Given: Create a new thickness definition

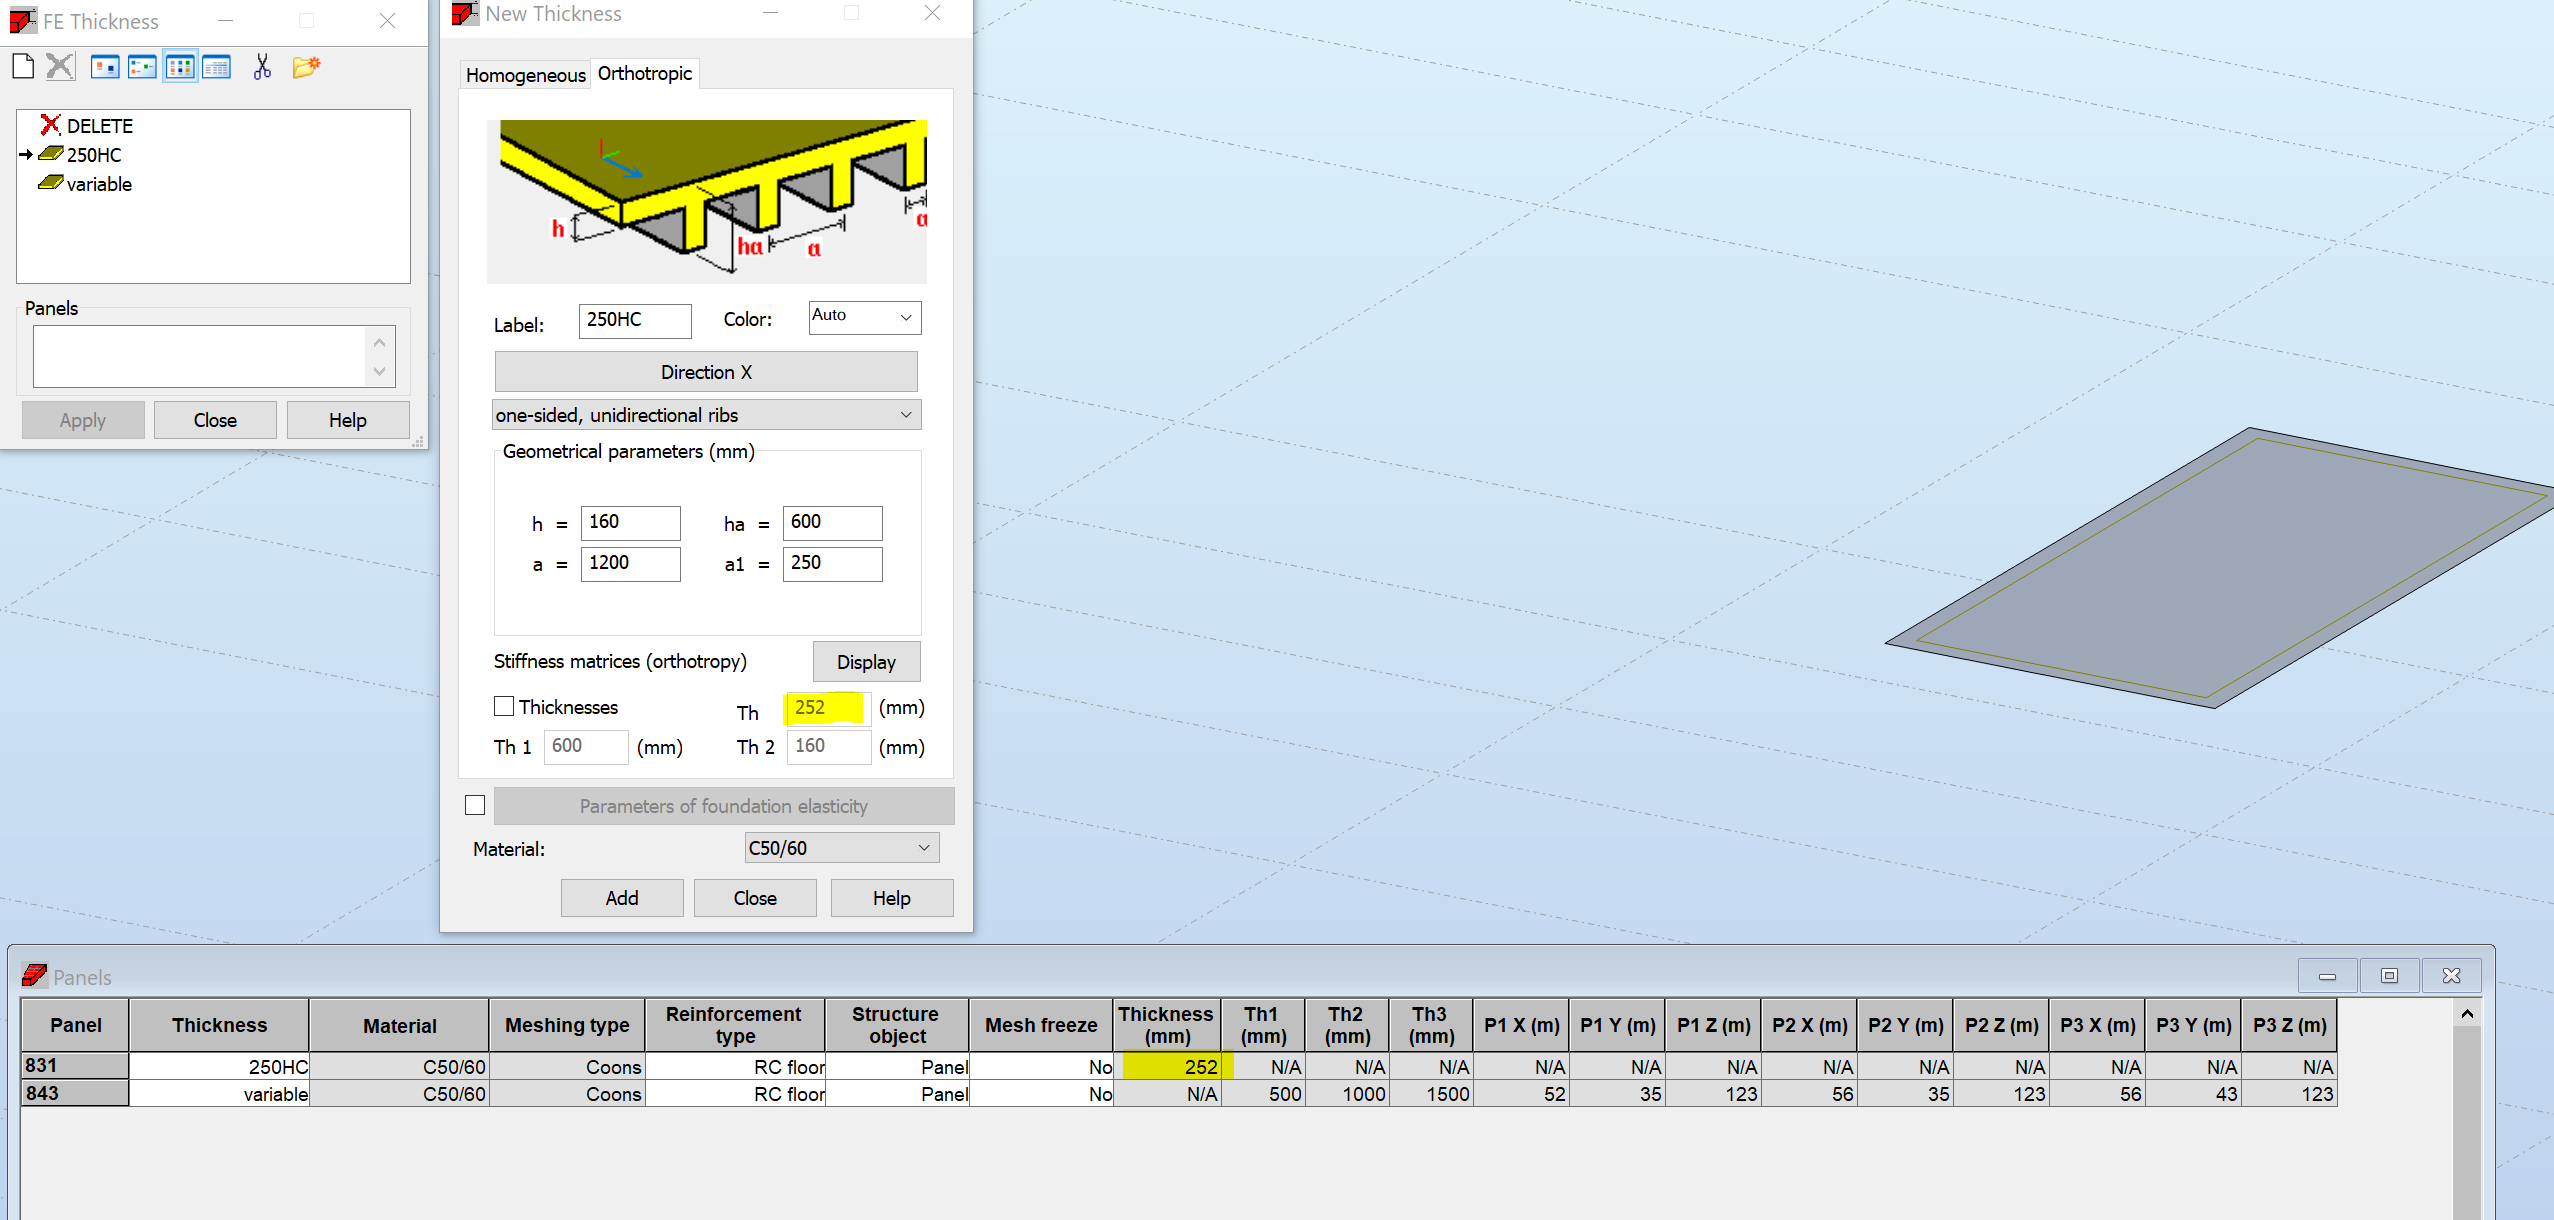Looking at the screenshot, I should click(x=22, y=66).
